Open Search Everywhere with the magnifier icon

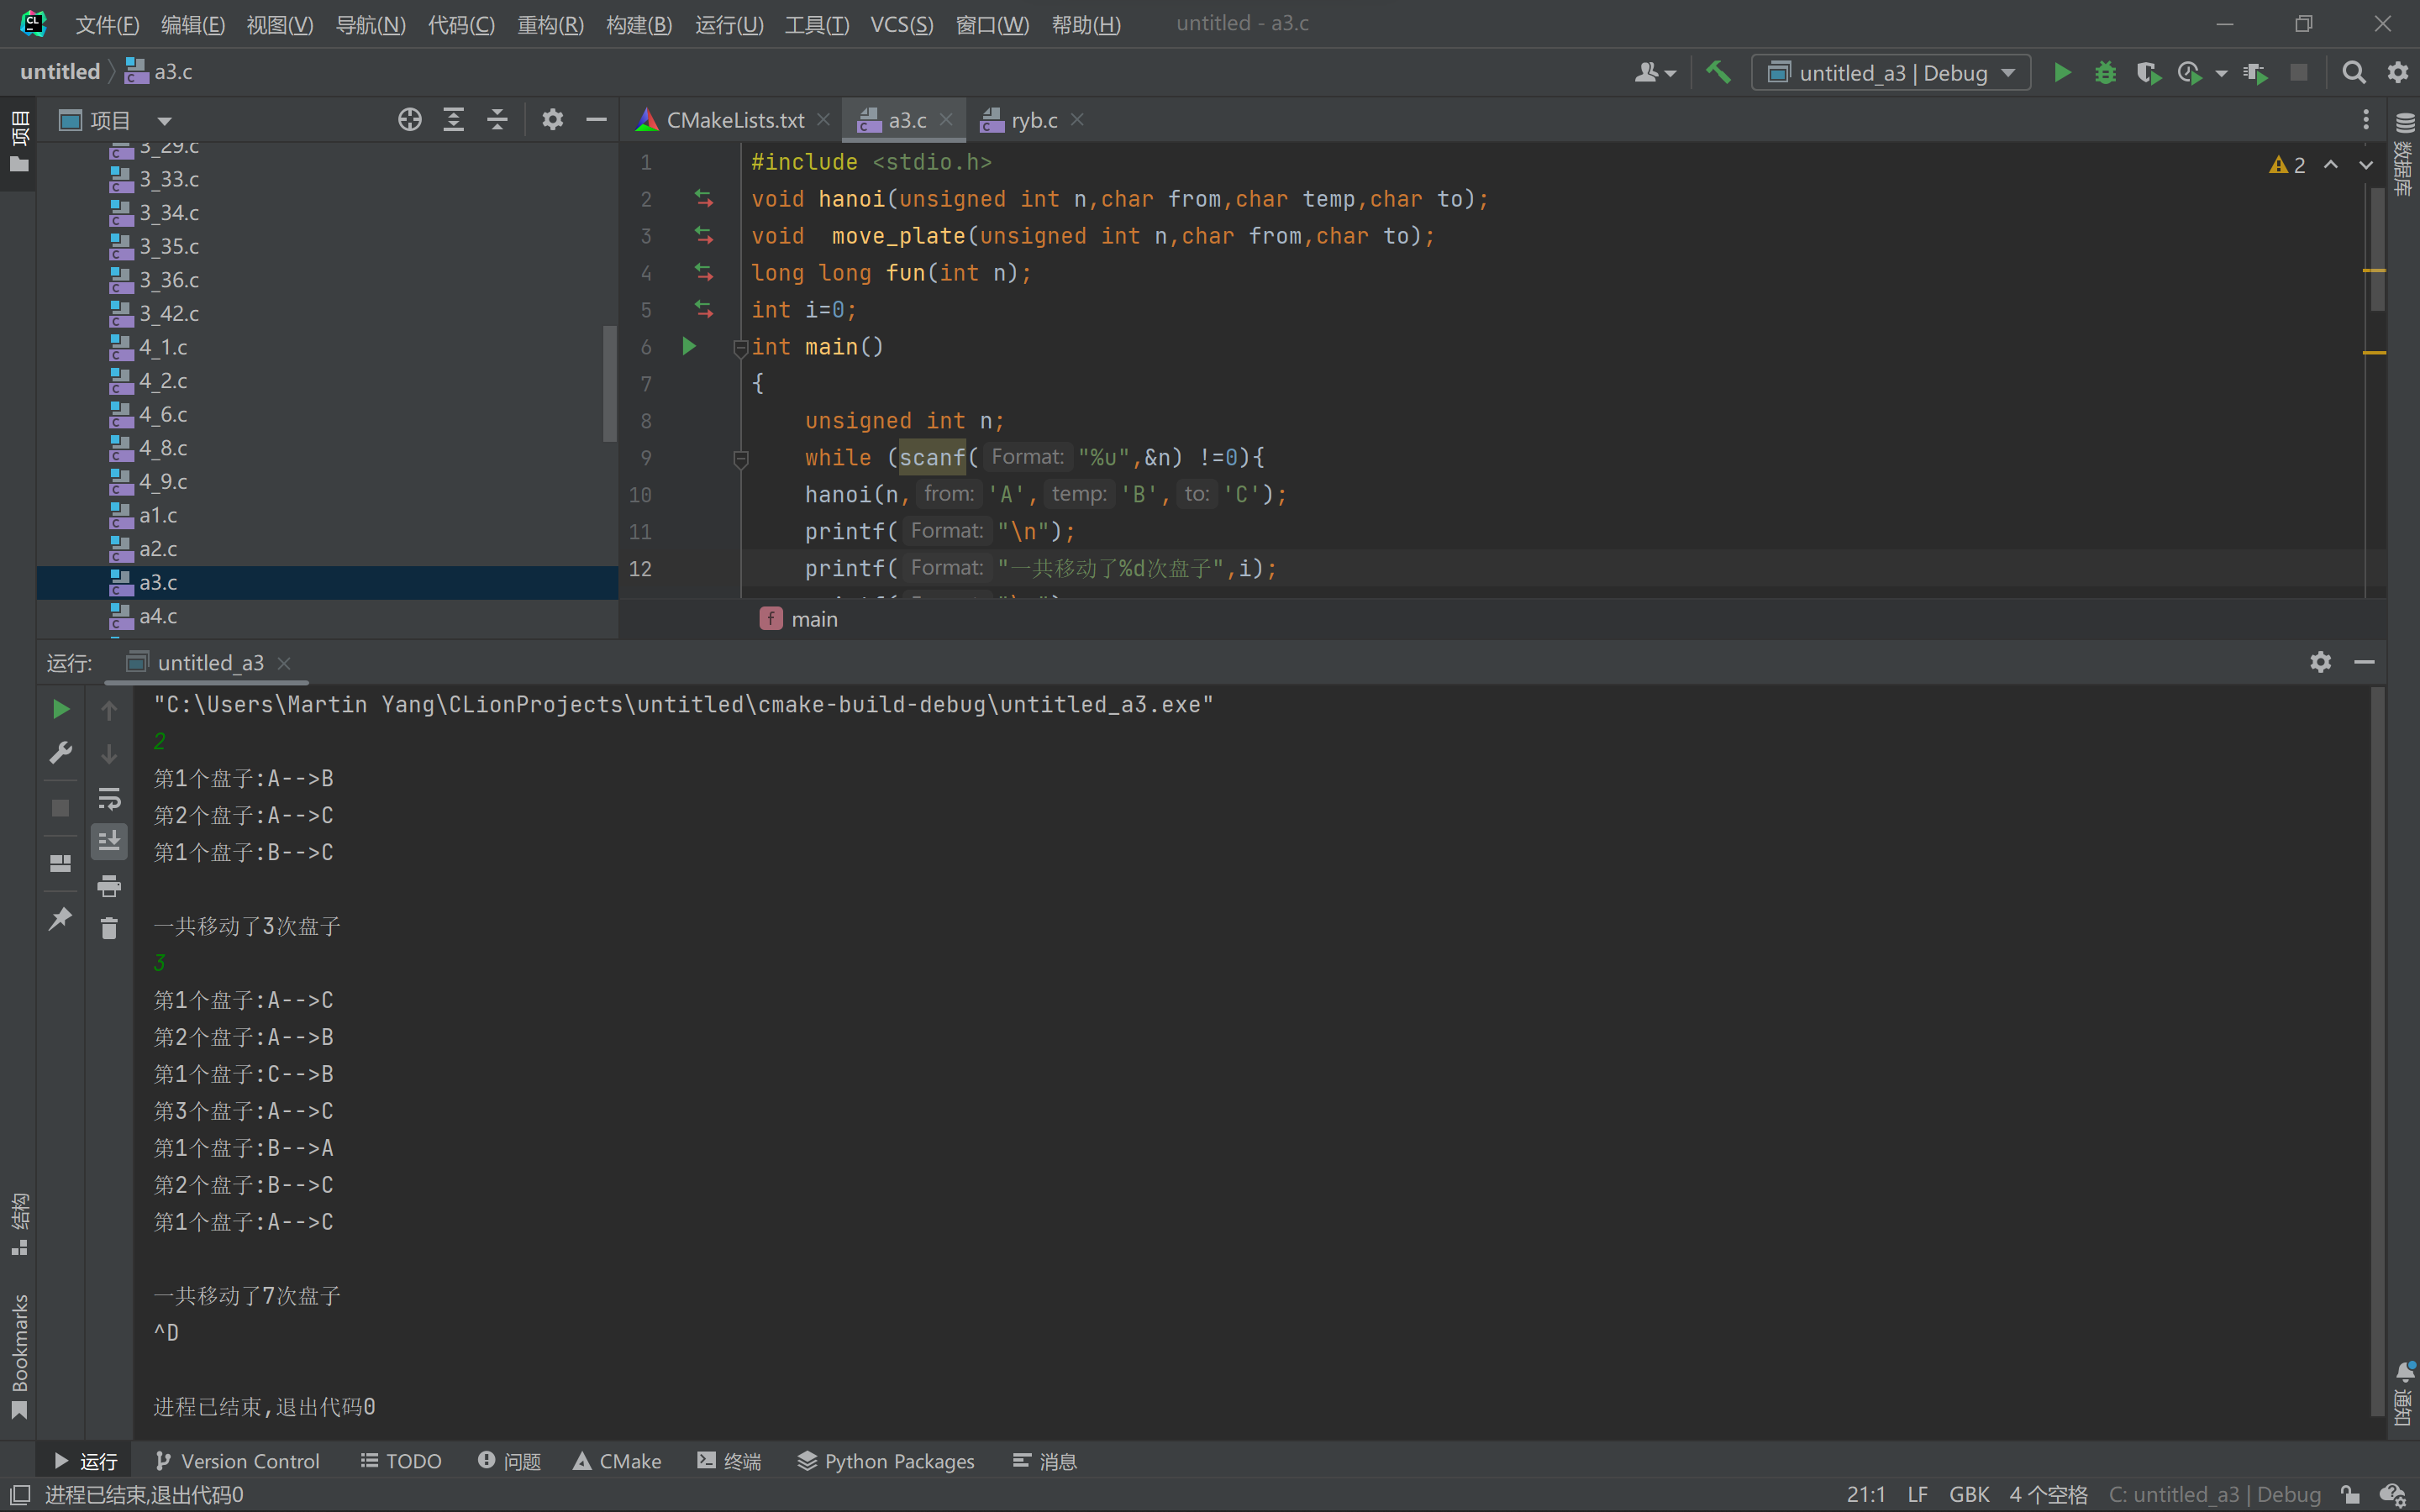(2354, 73)
